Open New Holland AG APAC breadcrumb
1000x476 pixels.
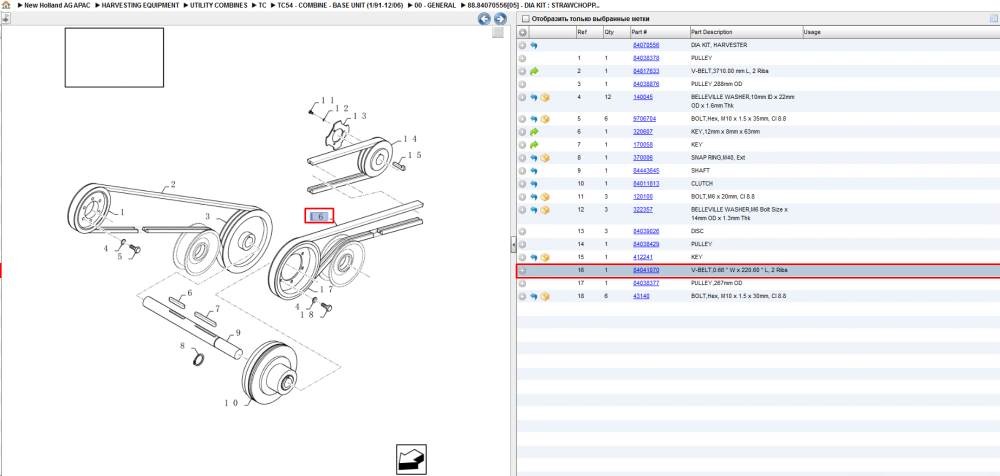[57, 5]
